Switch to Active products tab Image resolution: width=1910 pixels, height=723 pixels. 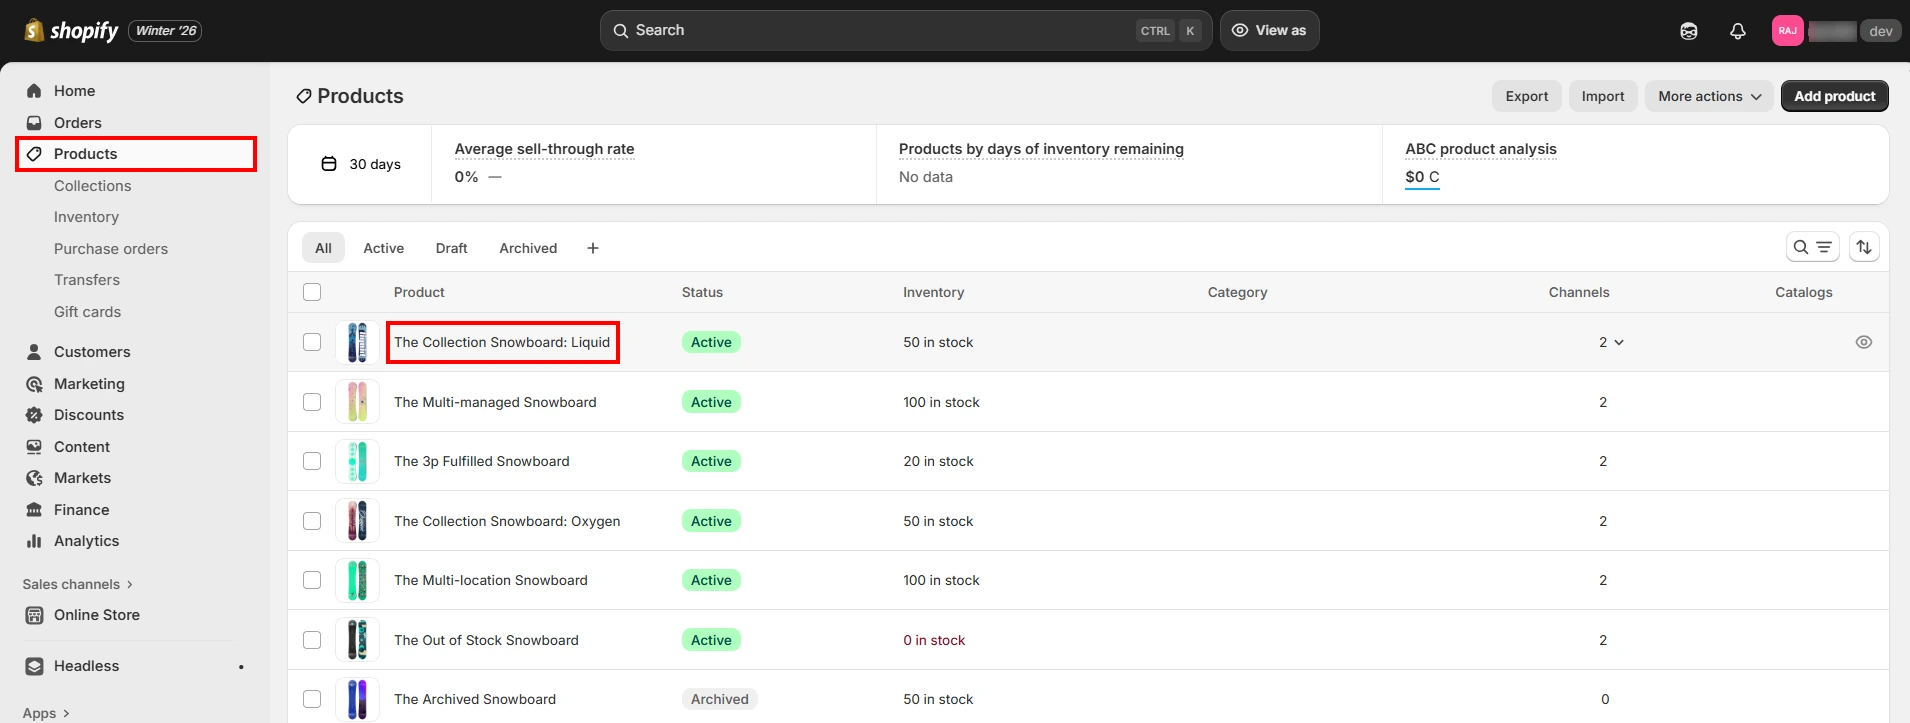[x=384, y=248]
